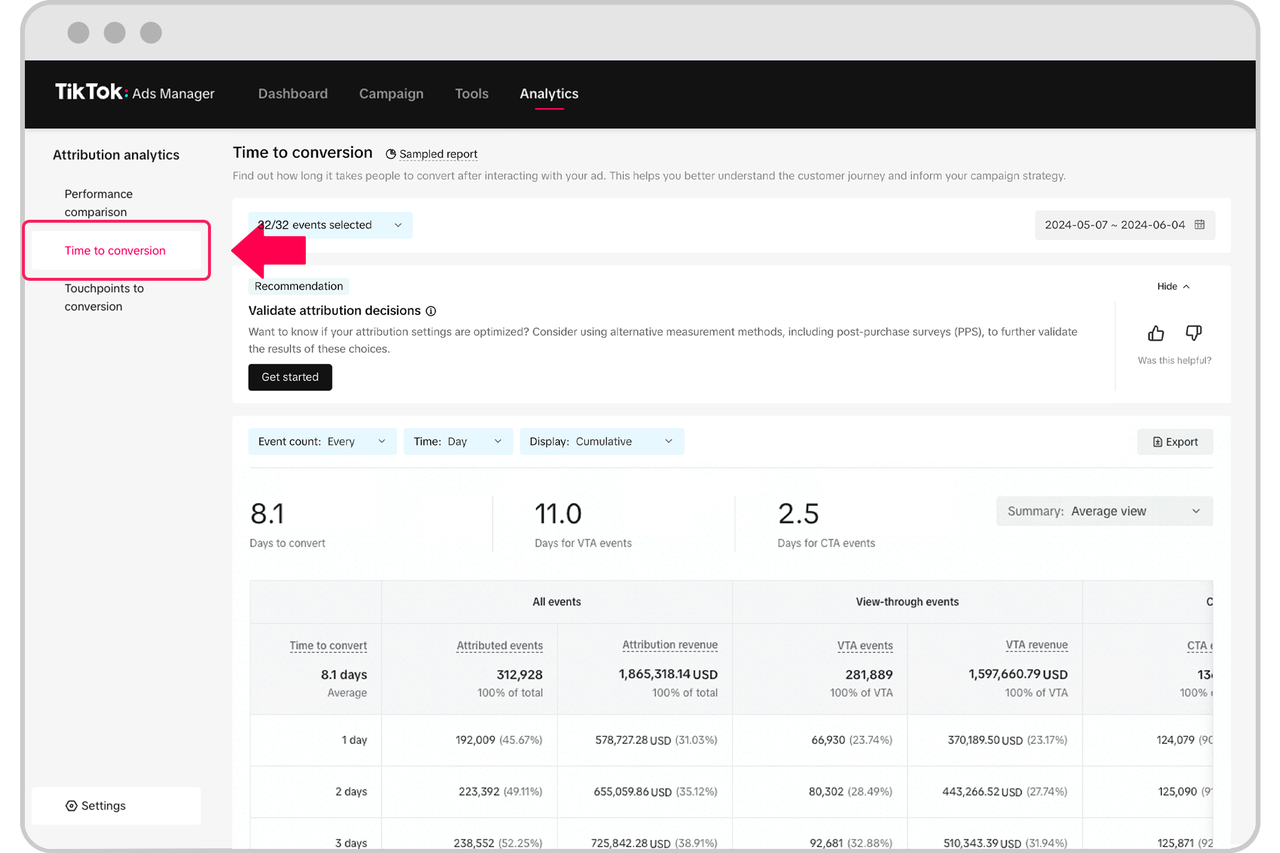Click the TikTok Ads Manager logo
This screenshot has width=1280, height=853.
coord(135,92)
